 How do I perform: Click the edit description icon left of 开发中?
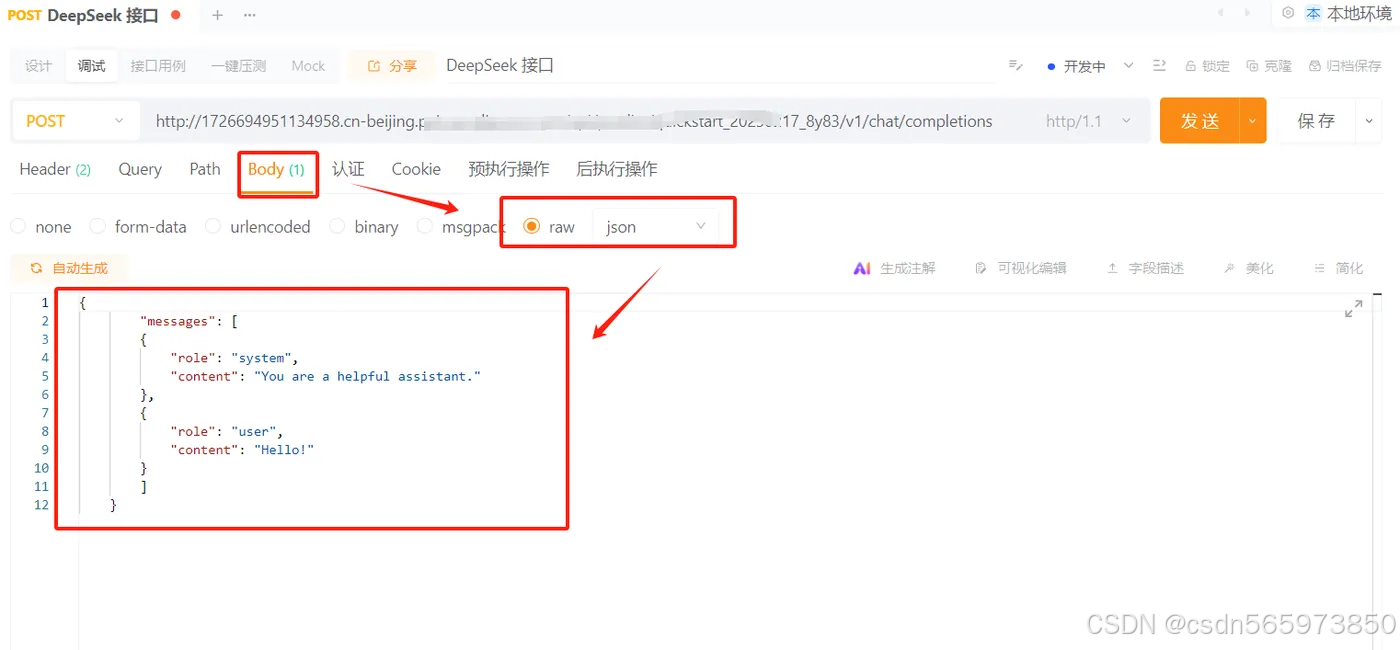point(1015,66)
